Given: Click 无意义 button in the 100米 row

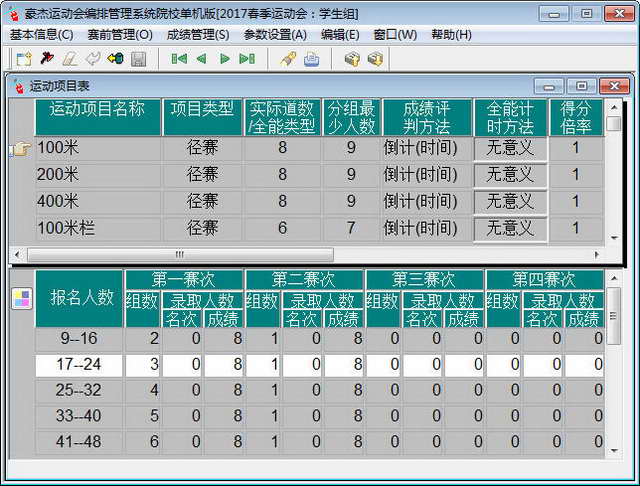Looking at the screenshot, I should click(x=510, y=148).
